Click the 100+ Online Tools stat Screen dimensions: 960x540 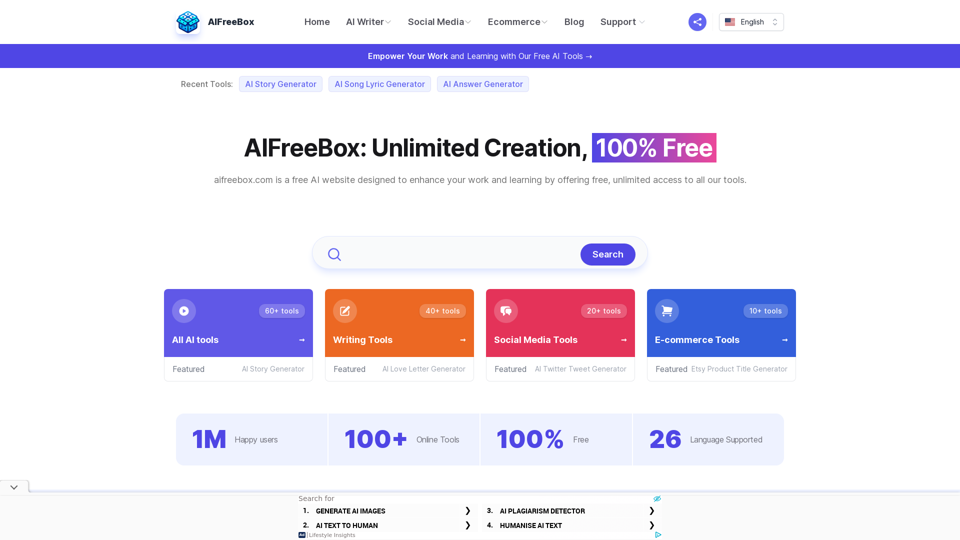(402, 440)
